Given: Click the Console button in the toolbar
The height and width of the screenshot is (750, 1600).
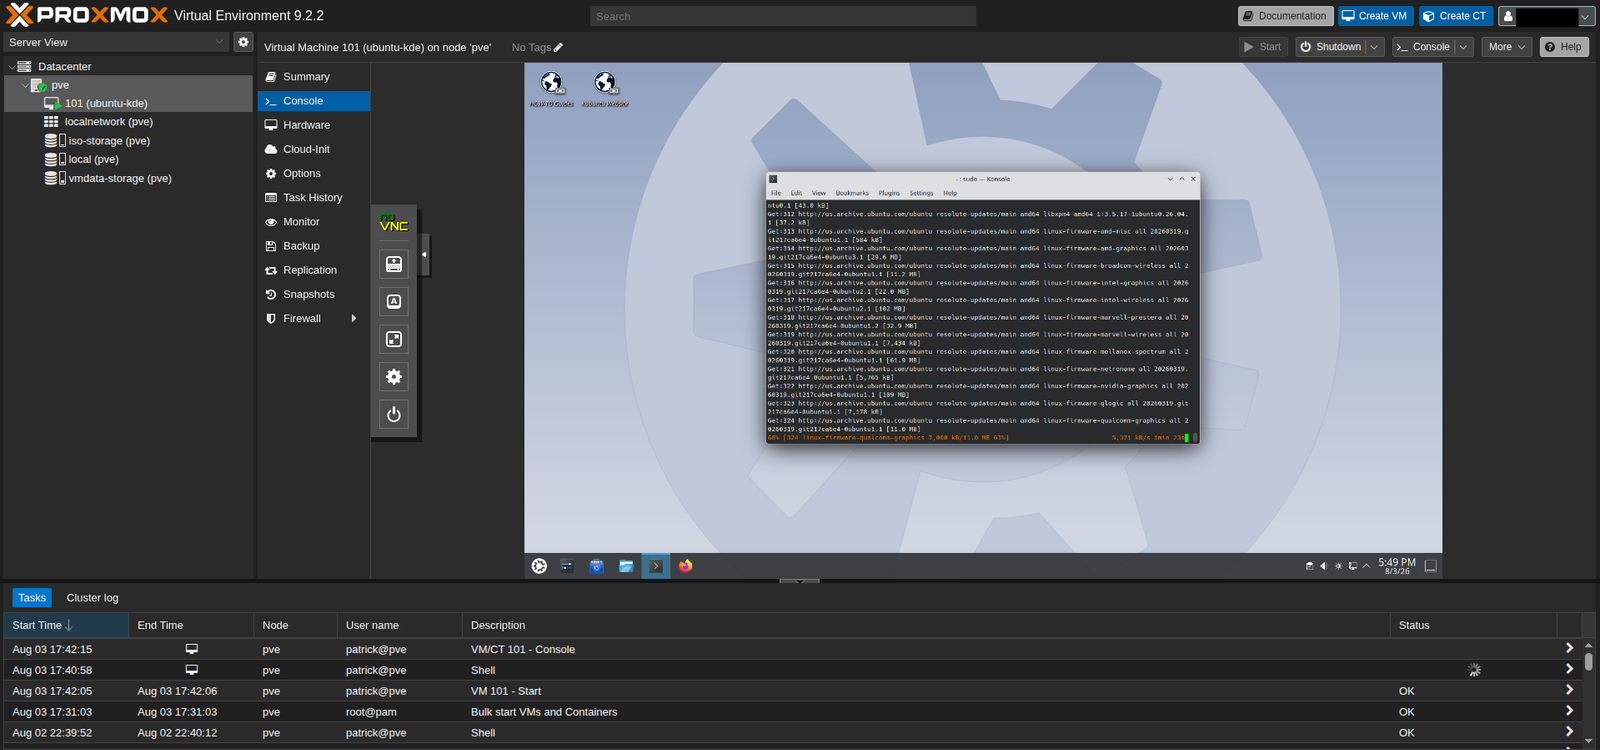Looking at the screenshot, I should (x=1423, y=47).
